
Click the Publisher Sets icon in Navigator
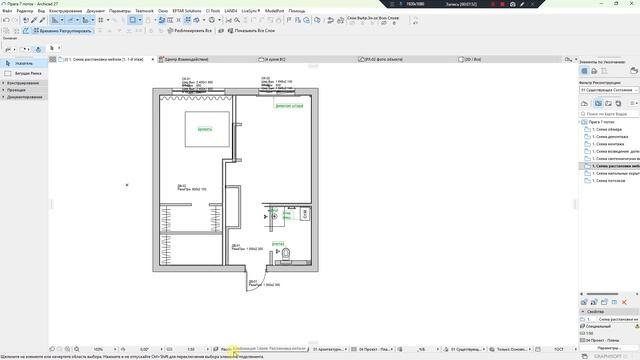point(618,104)
